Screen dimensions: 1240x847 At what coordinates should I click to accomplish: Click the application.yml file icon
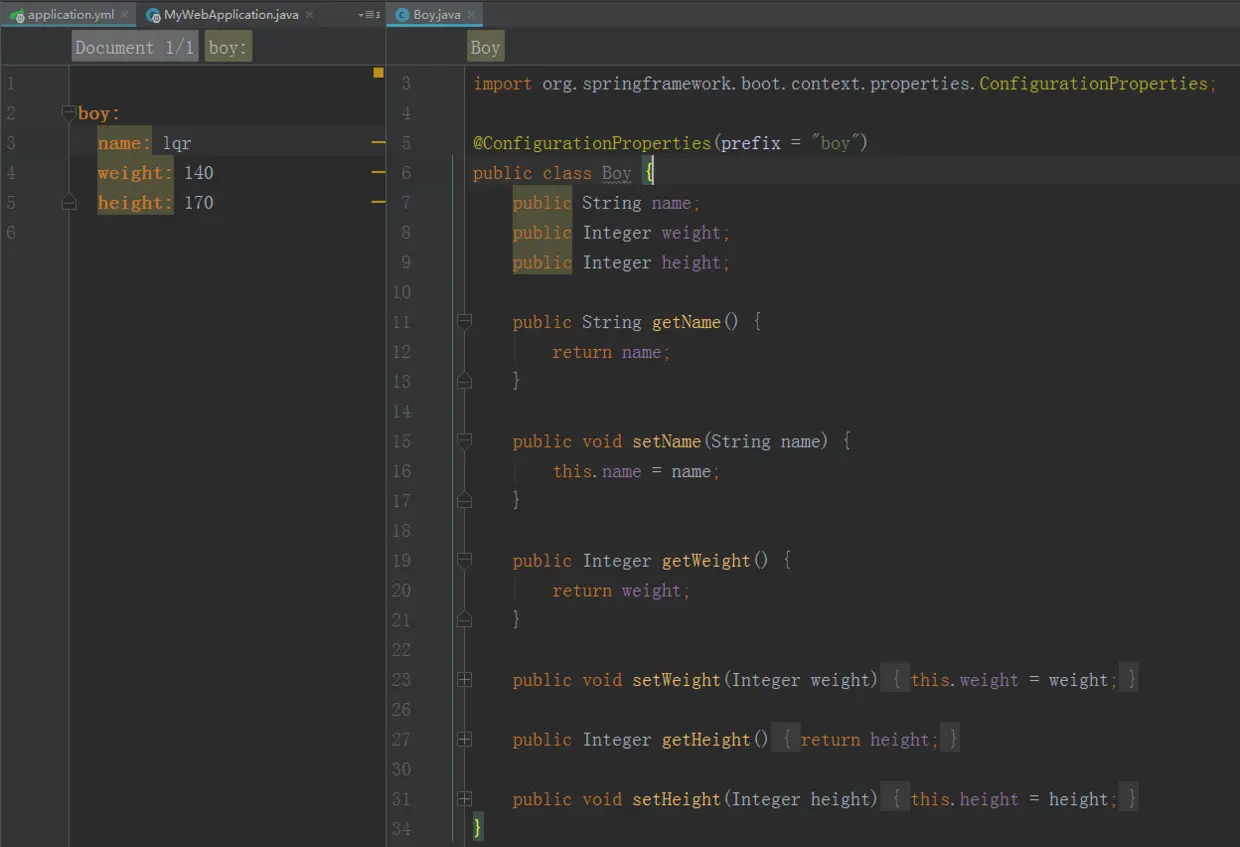[x=18, y=16]
